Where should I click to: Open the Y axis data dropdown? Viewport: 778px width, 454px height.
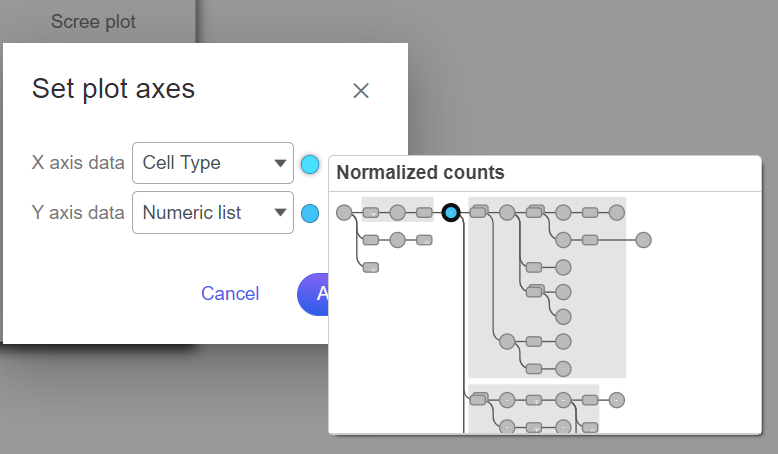(x=212, y=212)
